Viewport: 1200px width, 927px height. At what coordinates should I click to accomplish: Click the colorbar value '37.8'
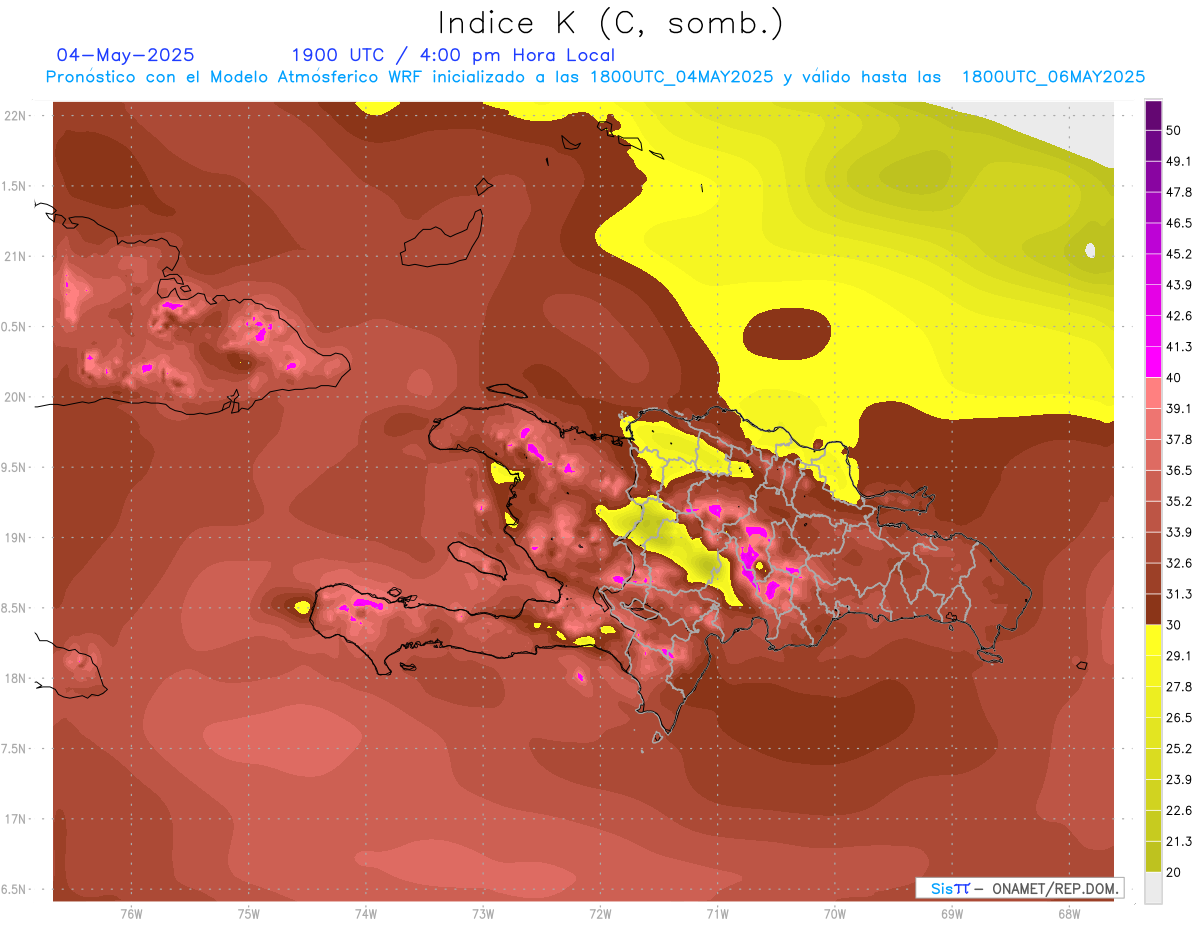click(1179, 439)
